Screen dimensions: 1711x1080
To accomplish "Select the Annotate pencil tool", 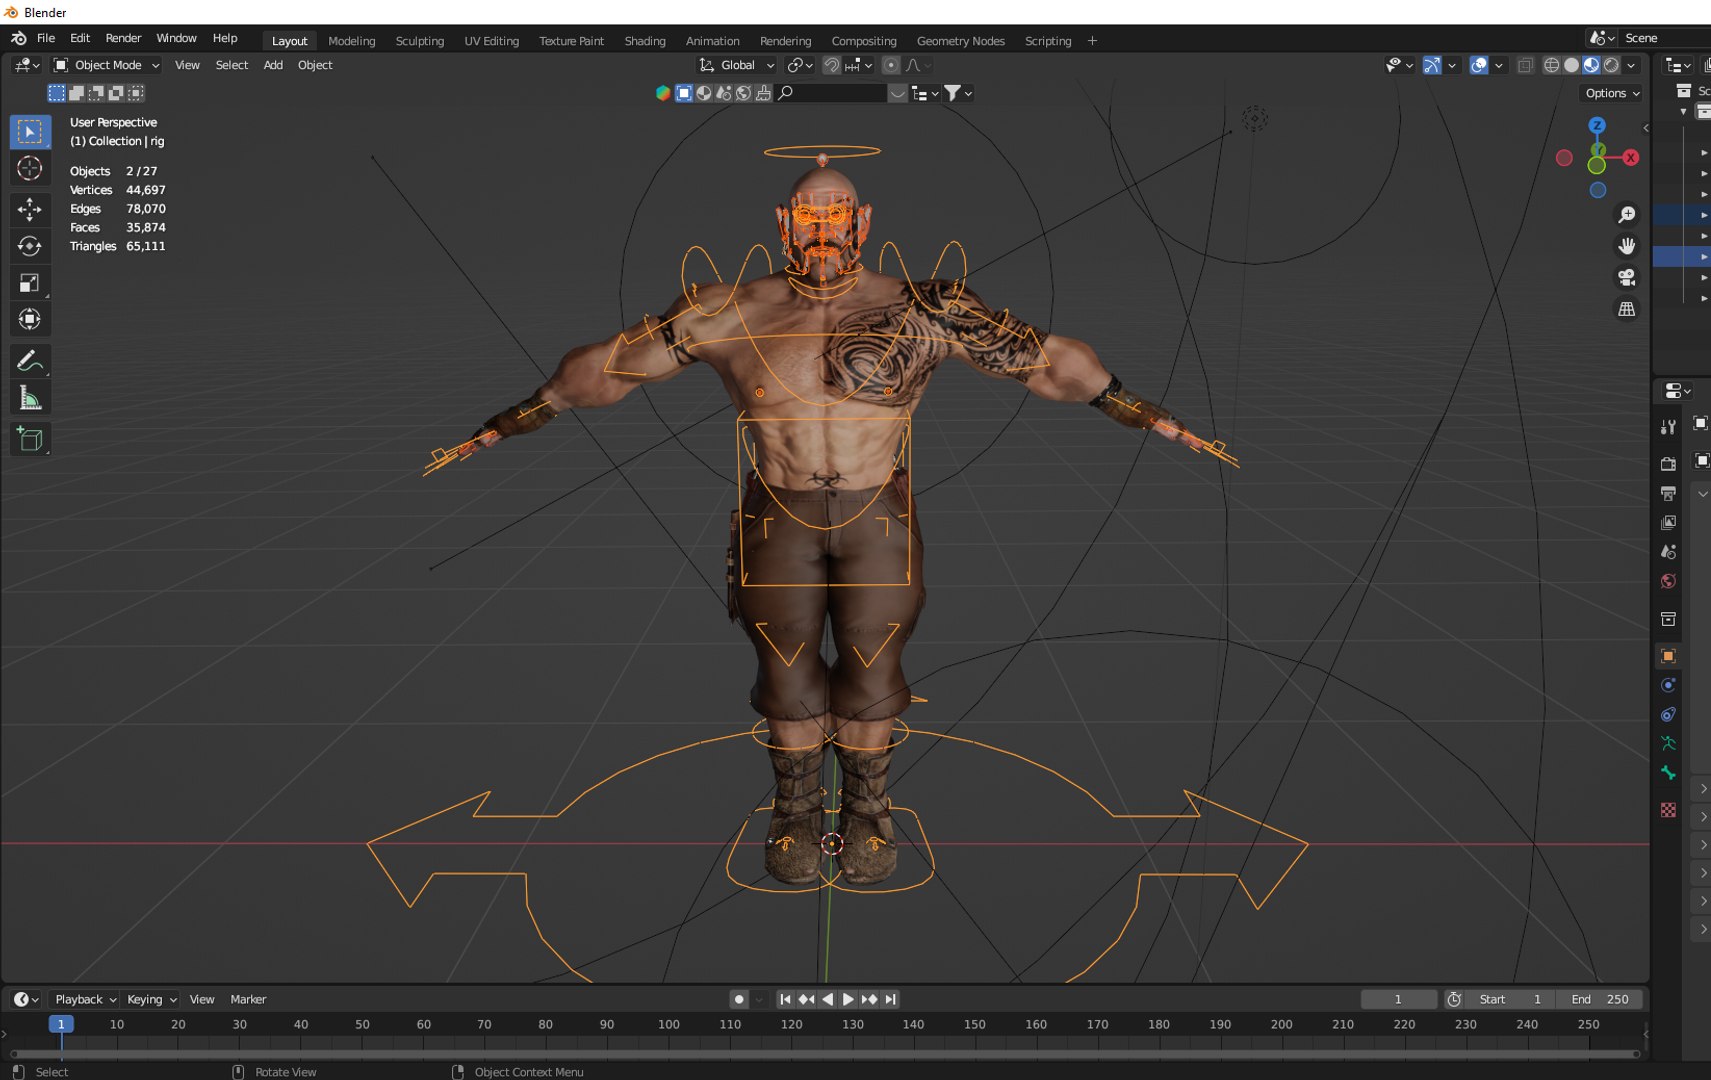I will tap(29, 361).
